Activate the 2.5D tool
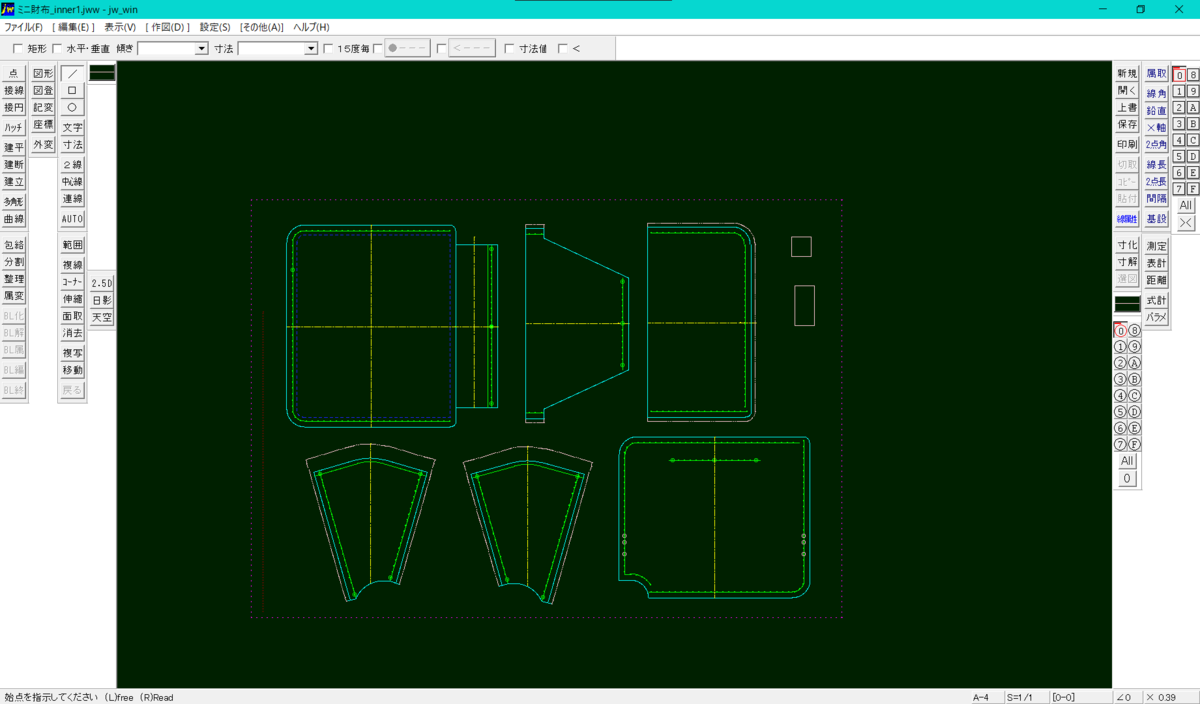Screen dimensions: 1200x704 click(102, 283)
